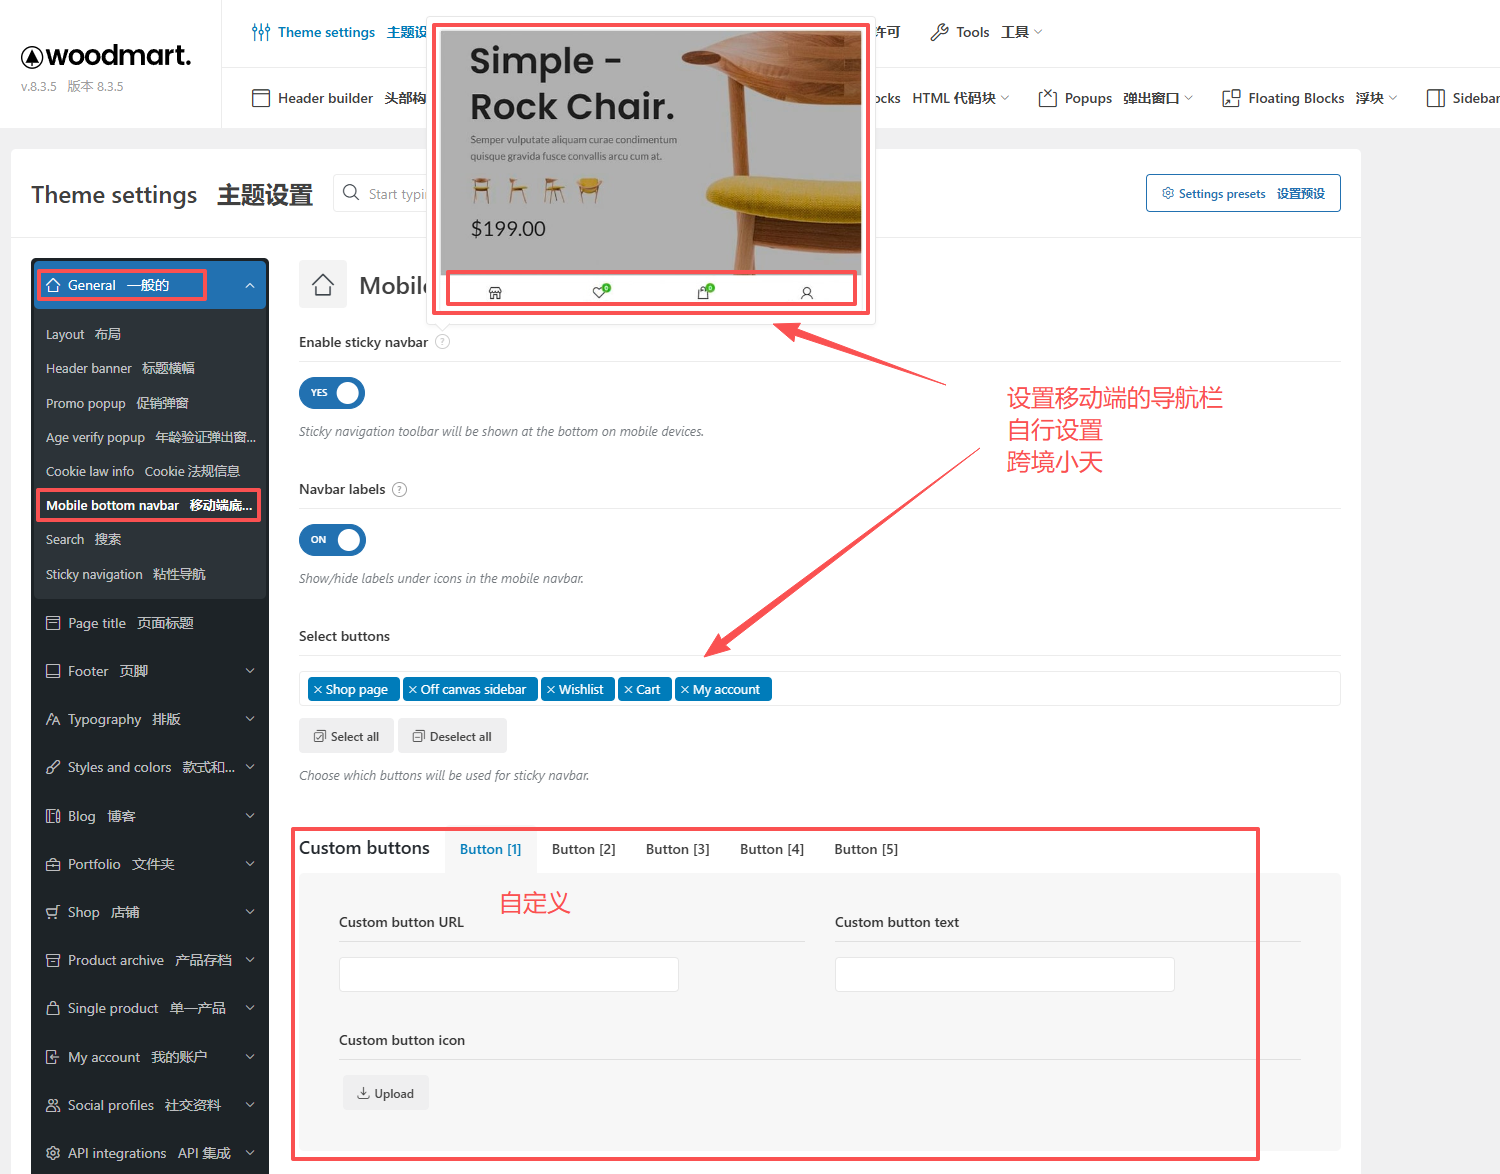This screenshot has width=1500, height=1174.
Task: Click the wishlist heart icon in preview
Action: click(x=601, y=291)
